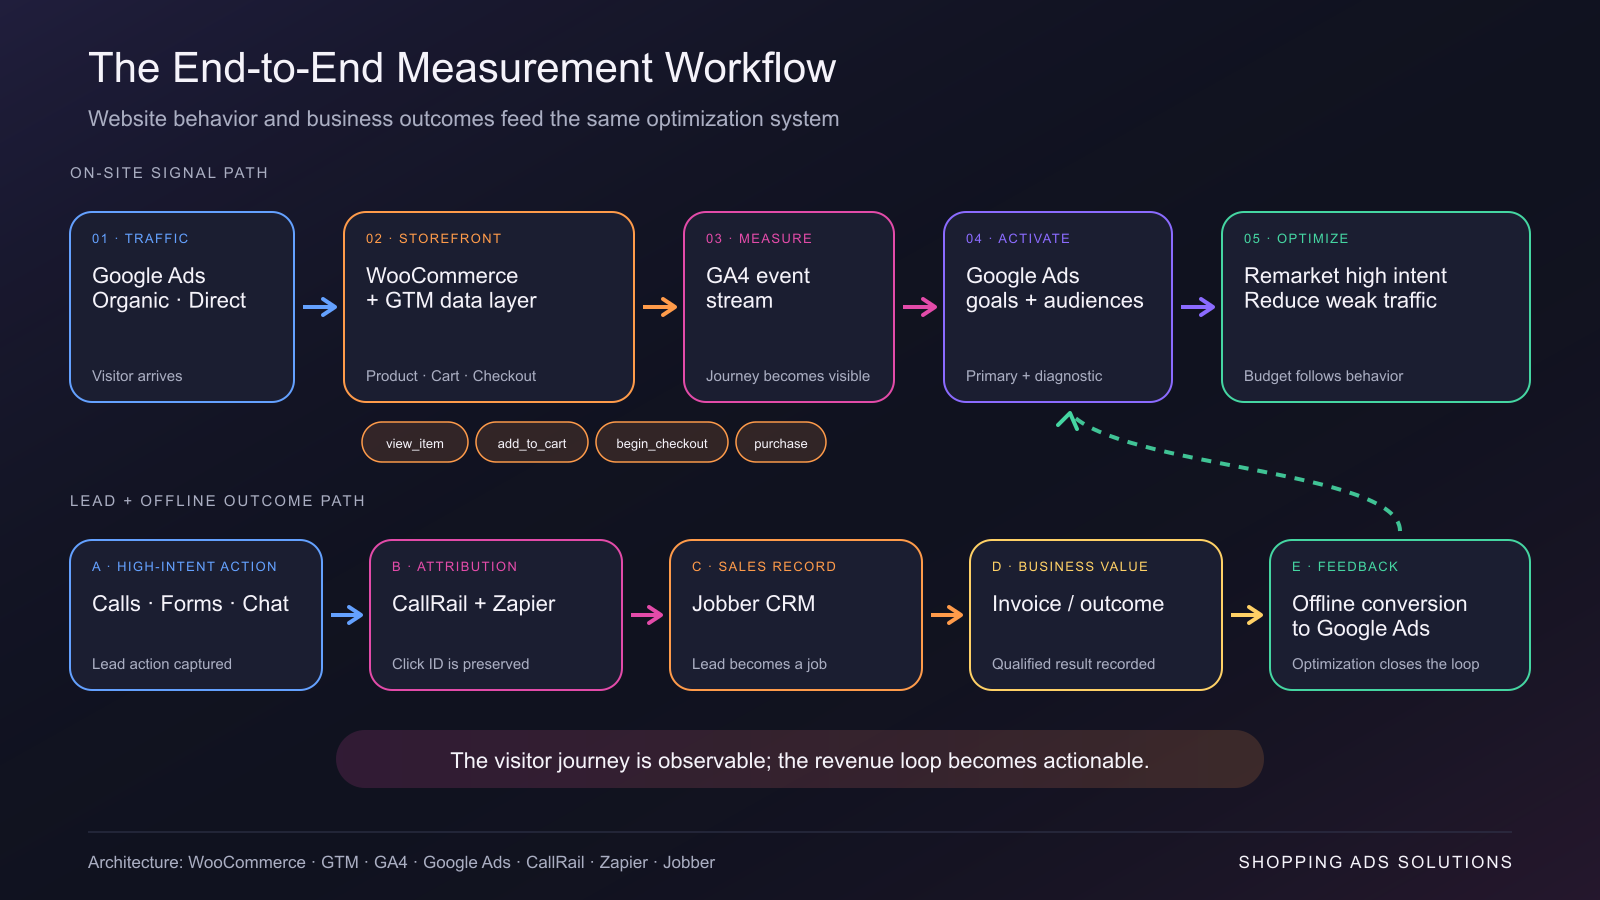
Task: Select the footer line starting "Architecture: WooCommerce"
Action: point(401,862)
